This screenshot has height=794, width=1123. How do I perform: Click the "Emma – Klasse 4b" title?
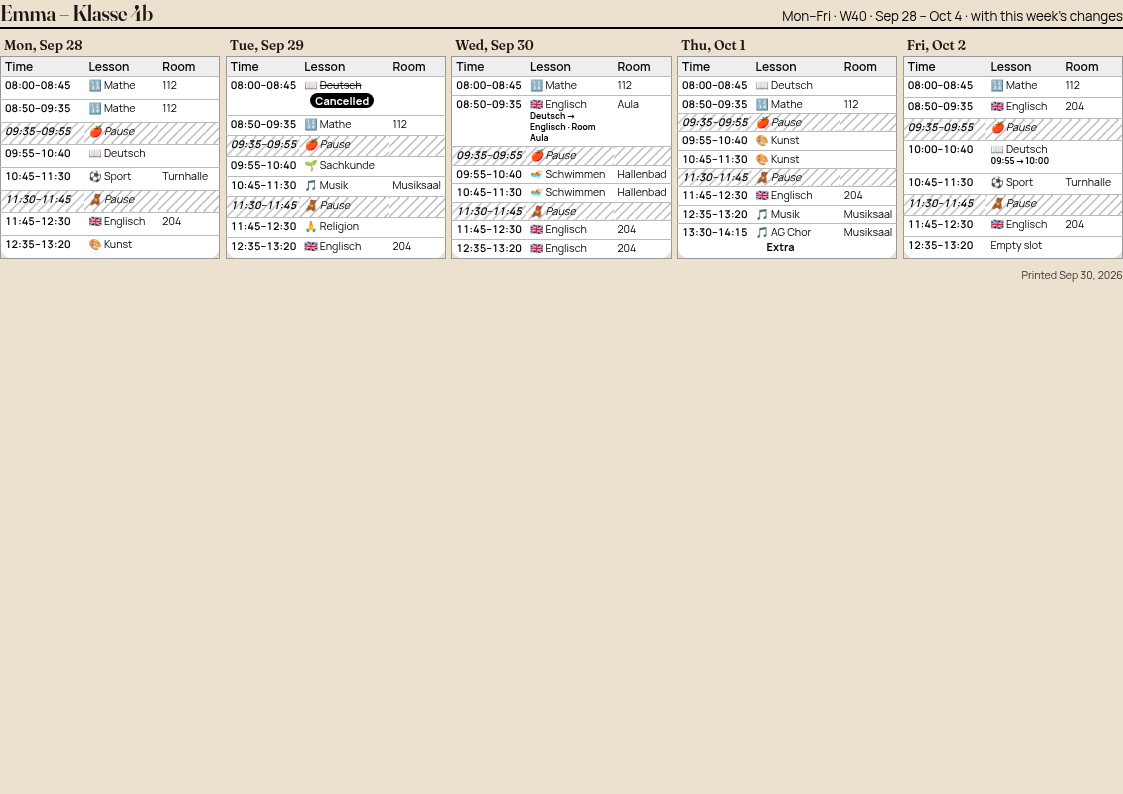tap(77, 14)
